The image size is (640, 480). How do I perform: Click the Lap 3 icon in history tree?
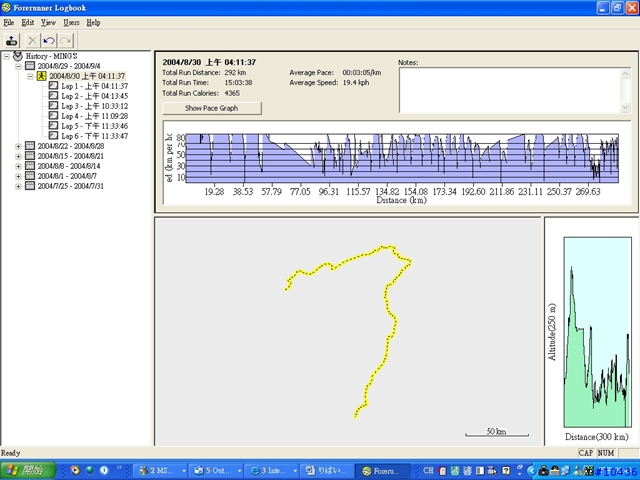coord(53,105)
